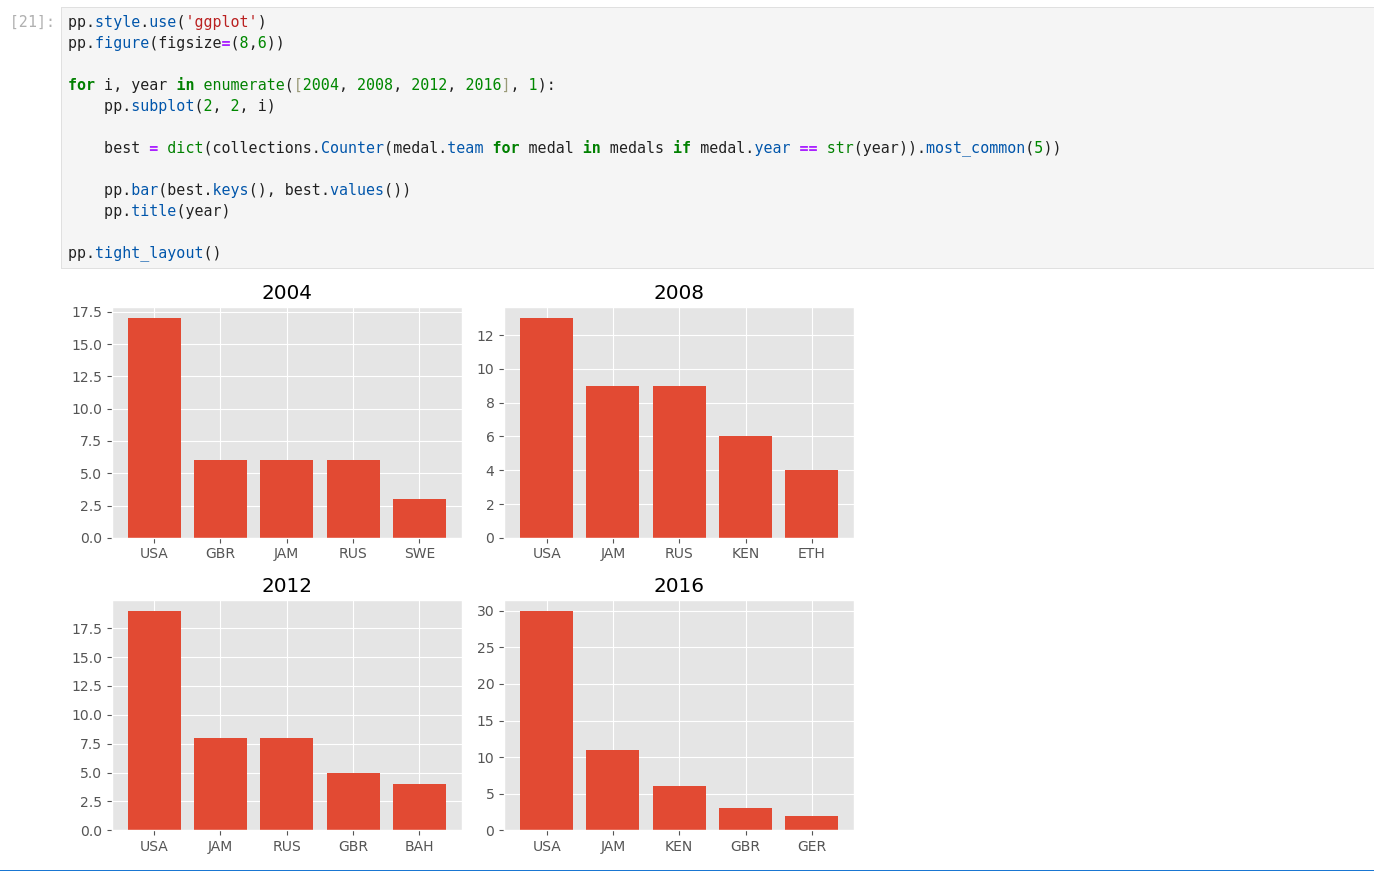Click the 2004 subplot title
The height and width of the screenshot is (871, 1374).
pyautogui.click(x=287, y=293)
